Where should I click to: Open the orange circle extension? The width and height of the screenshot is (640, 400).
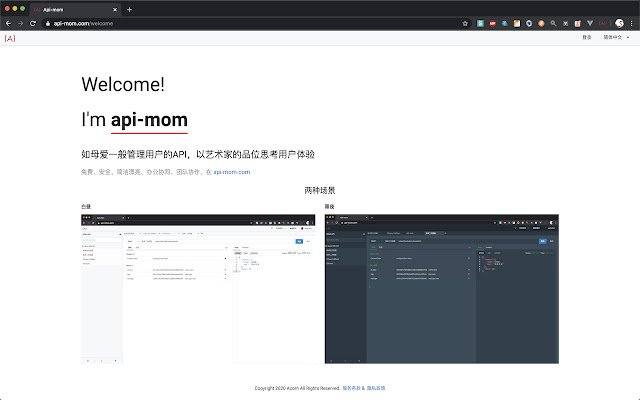point(541,24)
